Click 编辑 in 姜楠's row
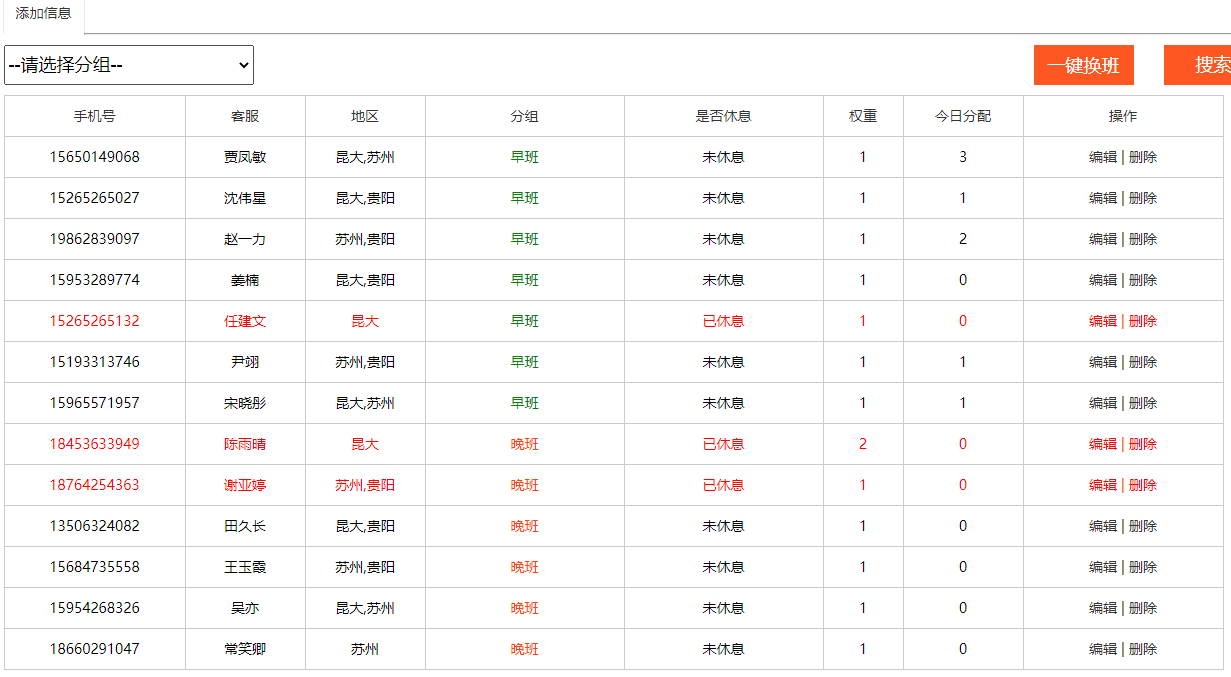Image resolution: width=1231 pixels, height=677 pixels. pos(1102,280)
